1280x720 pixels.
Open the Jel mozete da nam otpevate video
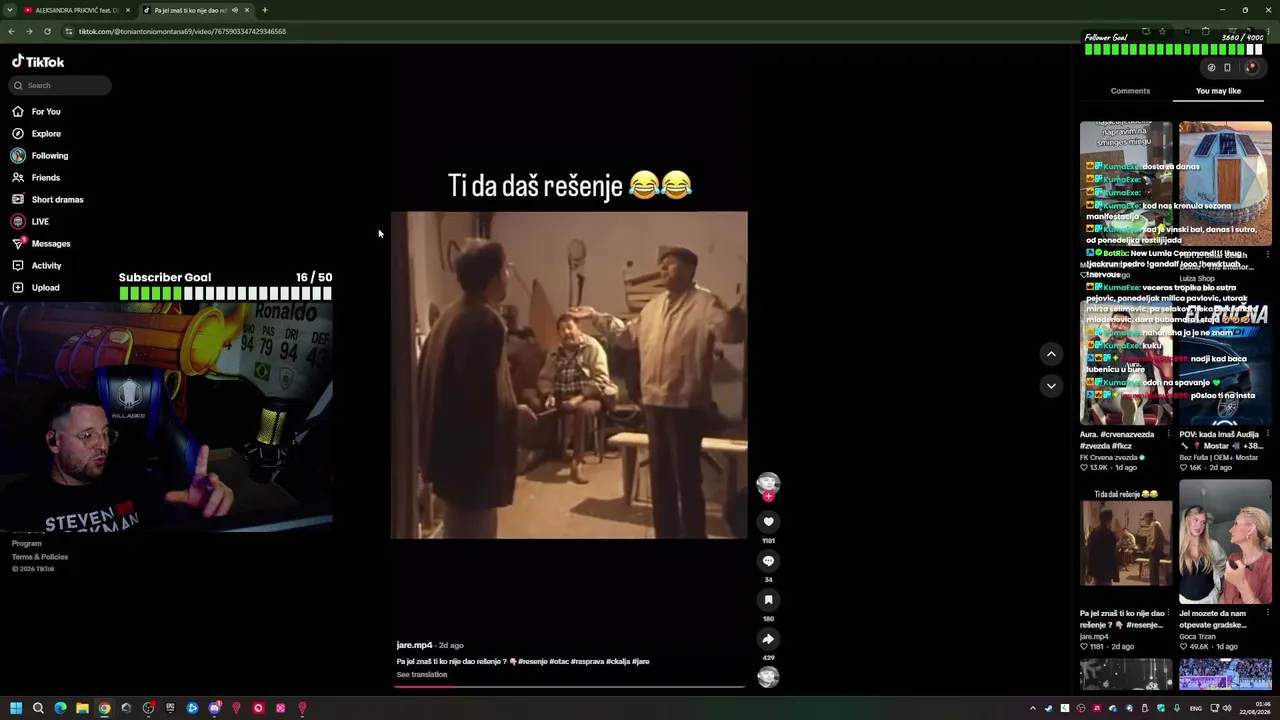click(1225, 541)
